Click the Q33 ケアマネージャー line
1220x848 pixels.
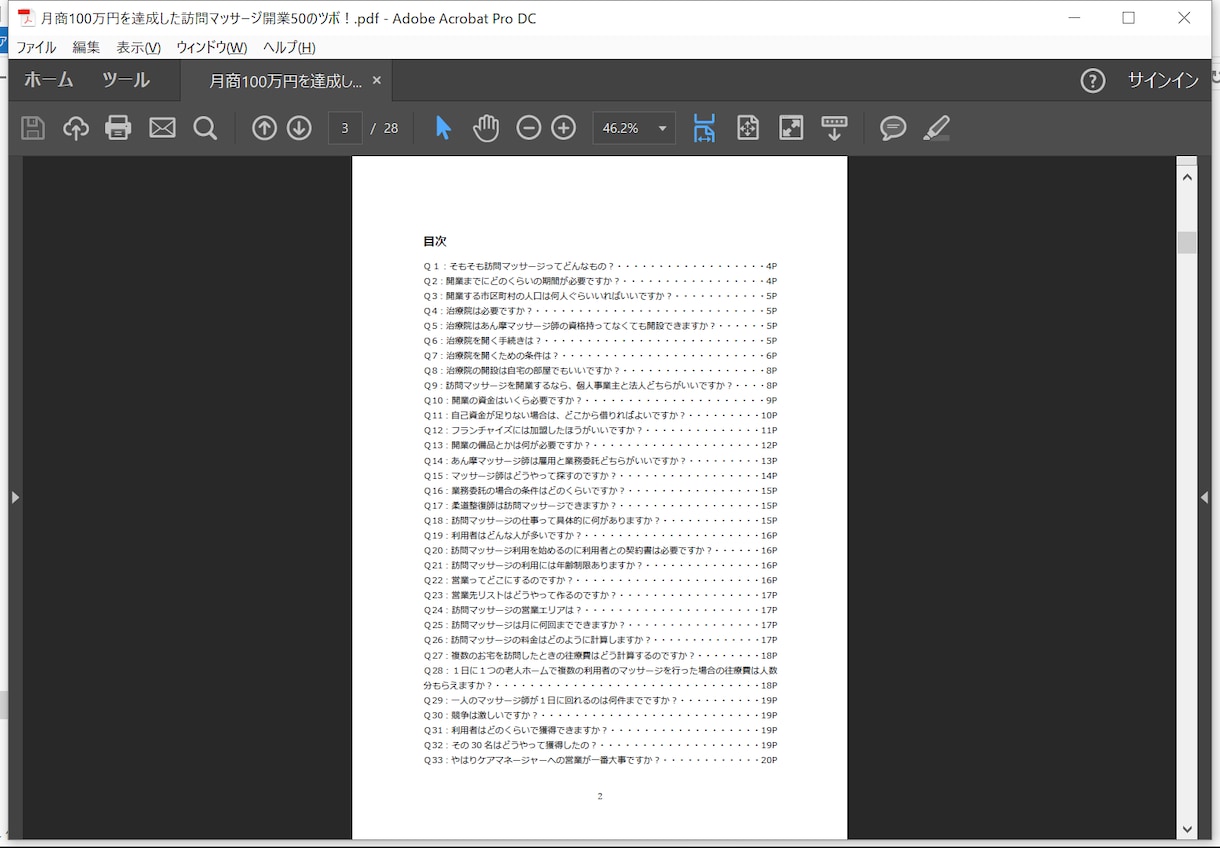tap(600, 760)
